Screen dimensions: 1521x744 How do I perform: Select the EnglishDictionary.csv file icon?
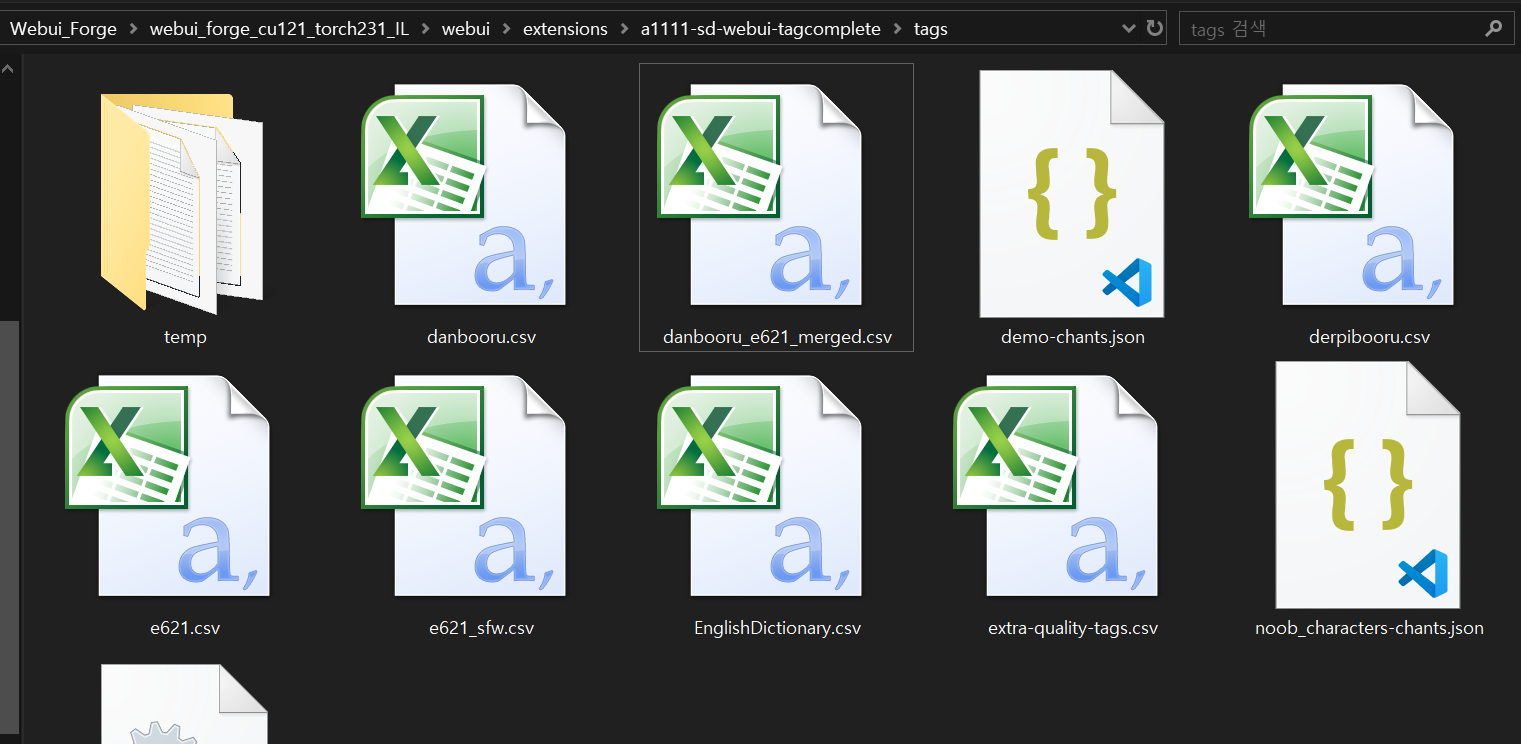(759, 486)
